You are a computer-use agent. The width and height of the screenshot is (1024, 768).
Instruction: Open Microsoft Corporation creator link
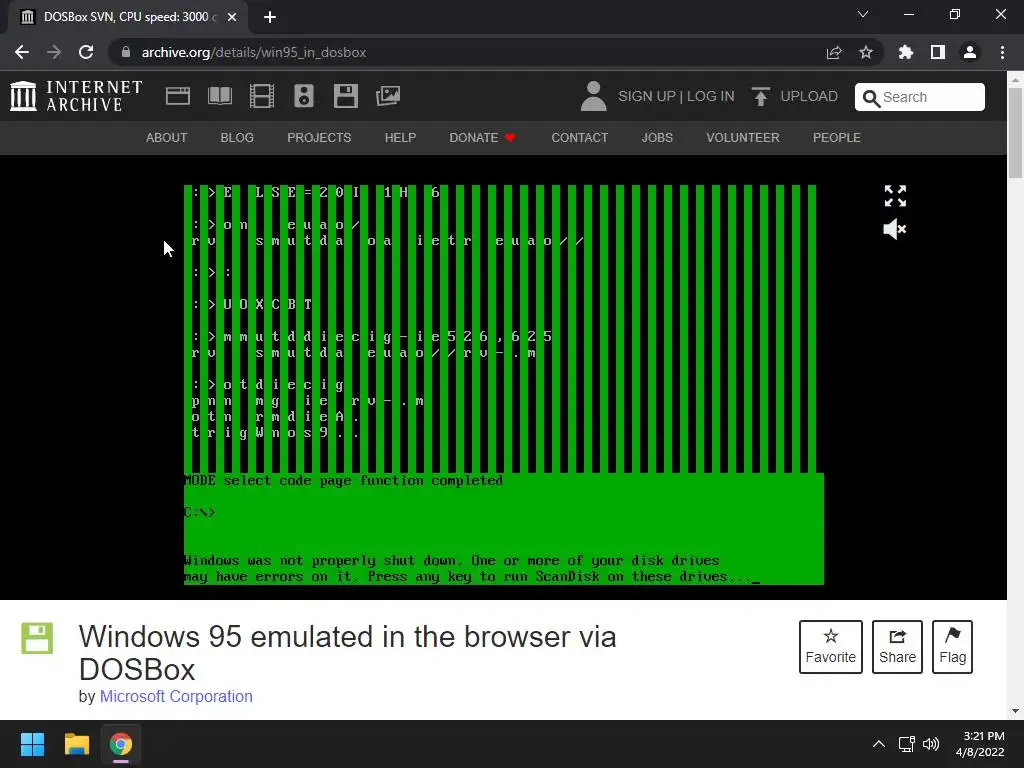176,696
